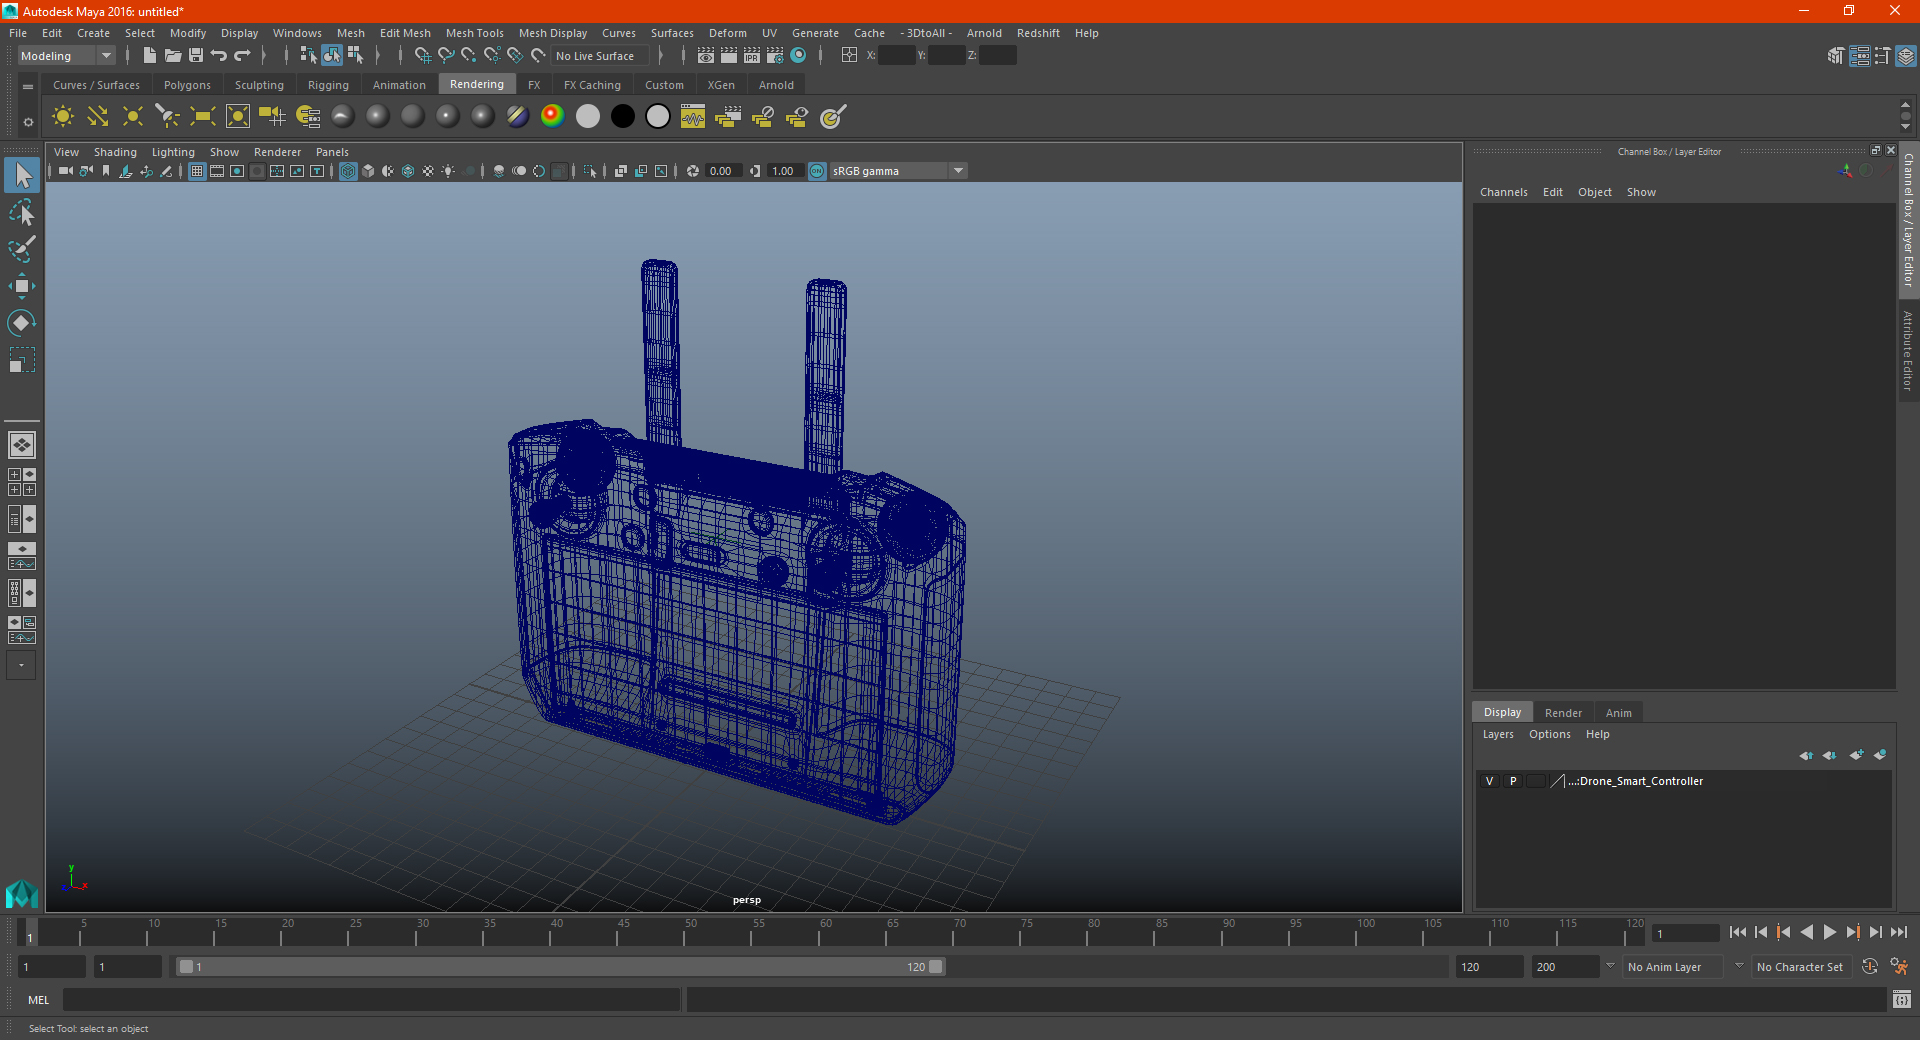Toggle wireframe shading cube in viewport

tap(348, 171)
